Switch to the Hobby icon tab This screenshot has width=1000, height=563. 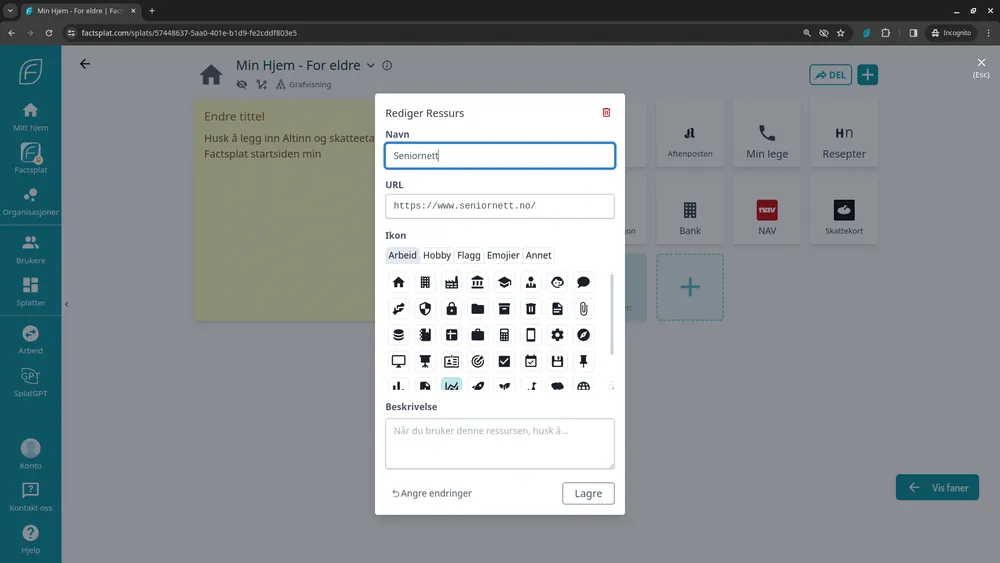click(x=437, y=255)
